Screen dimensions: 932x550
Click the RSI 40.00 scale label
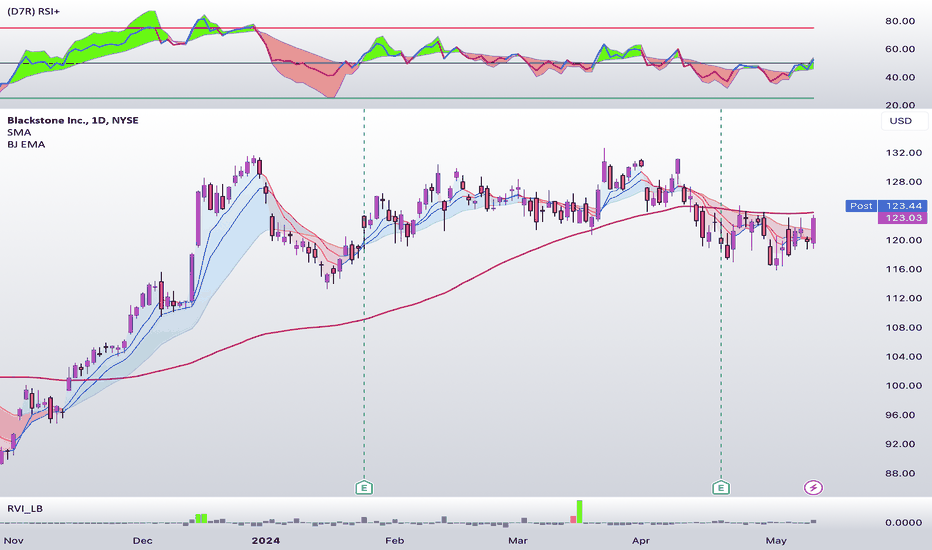(900, 77)
